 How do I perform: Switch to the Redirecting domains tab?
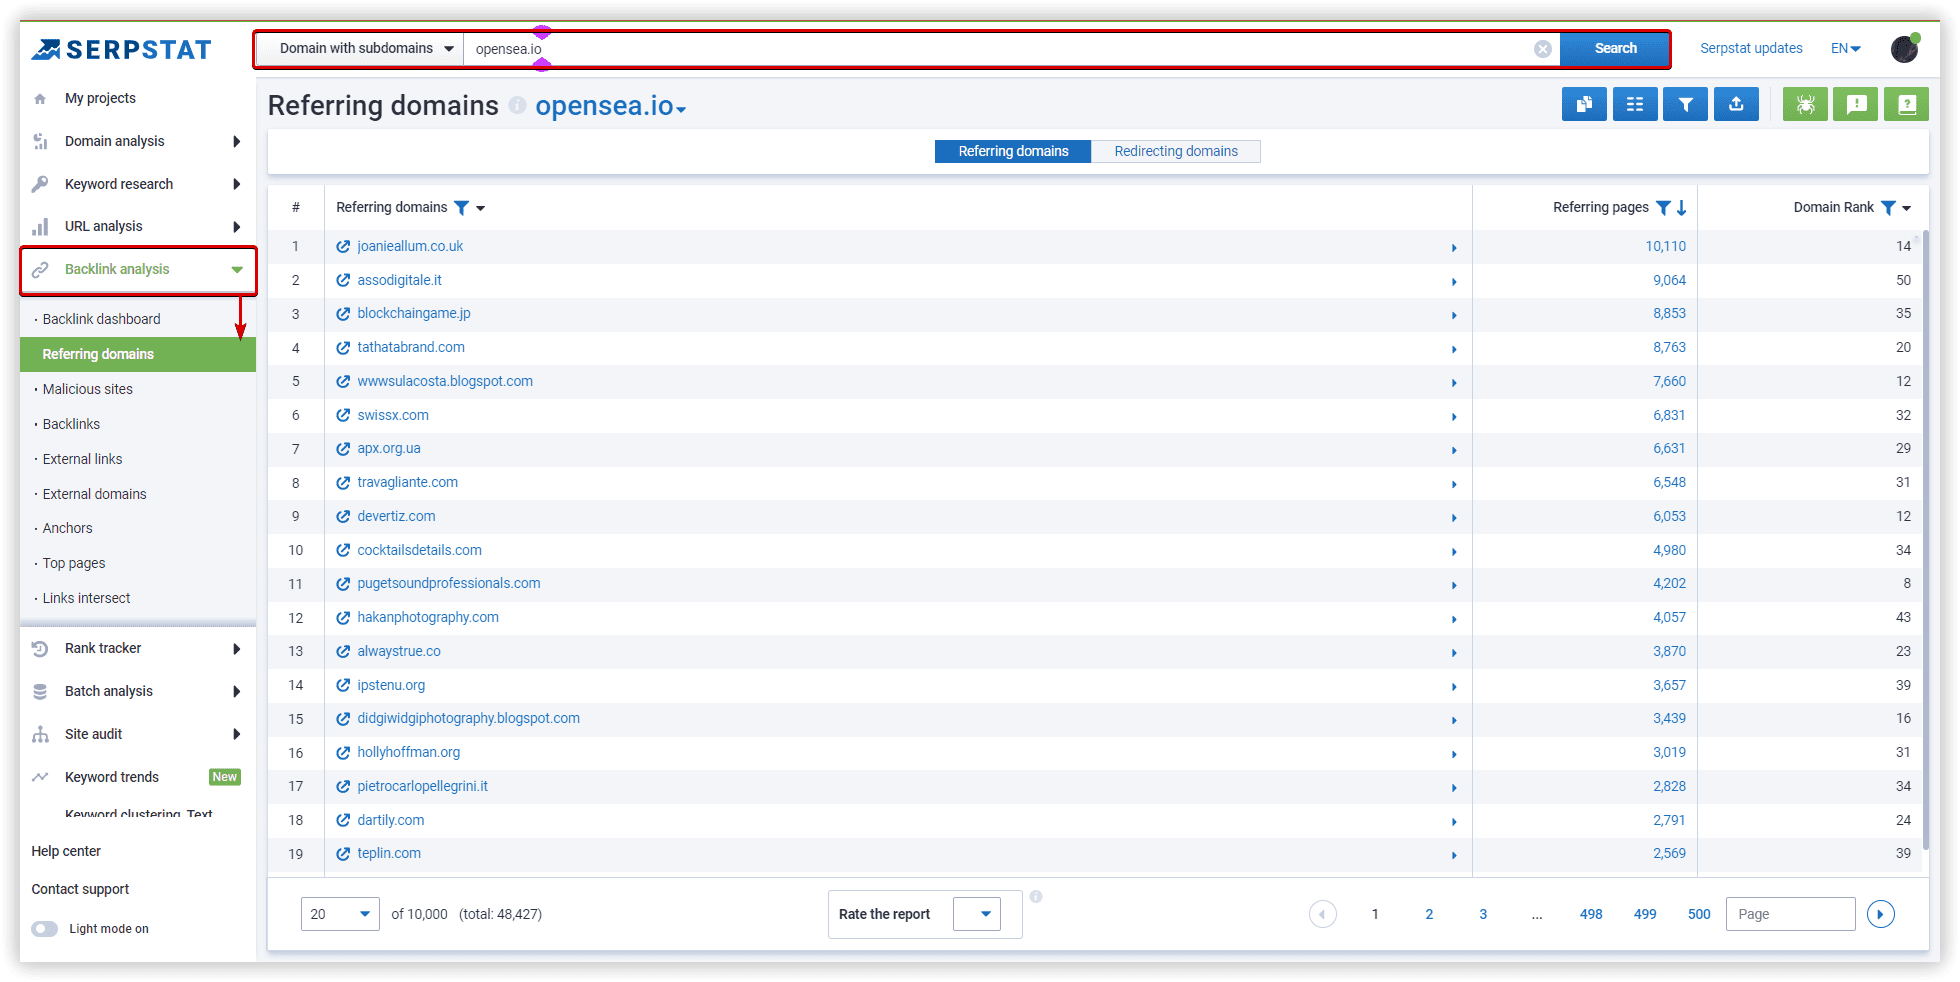1176,151
